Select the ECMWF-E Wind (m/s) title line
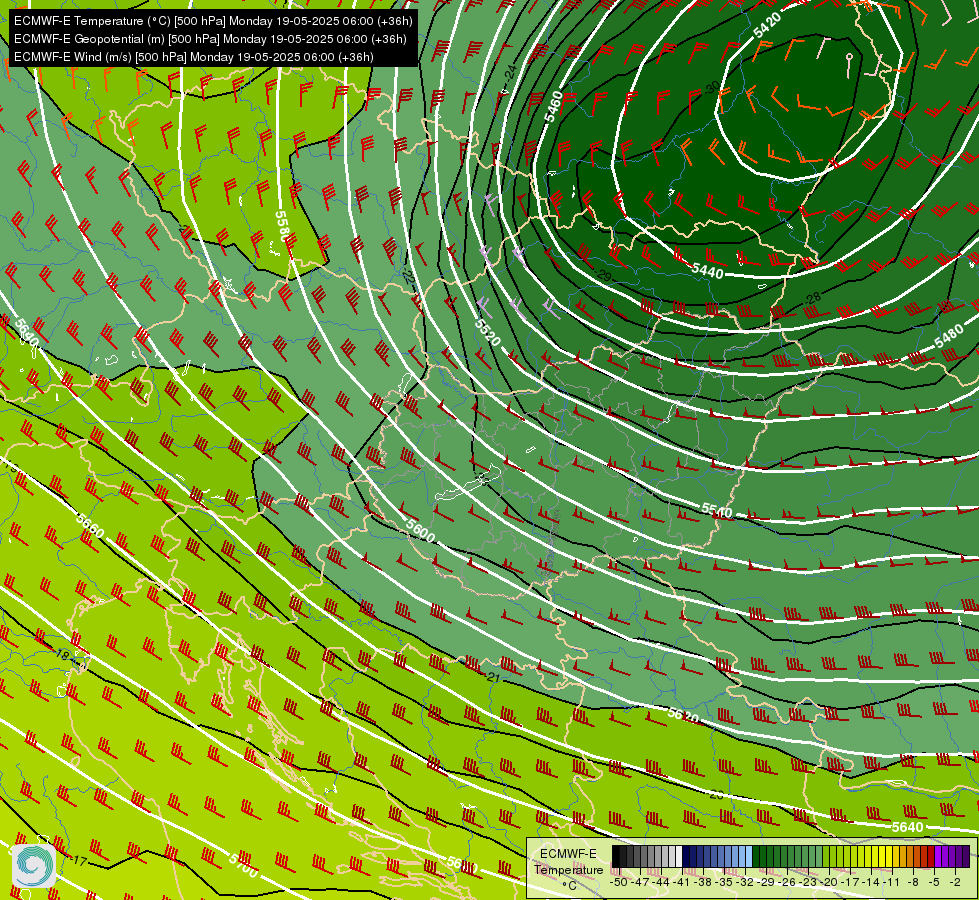 pos(194,57)
